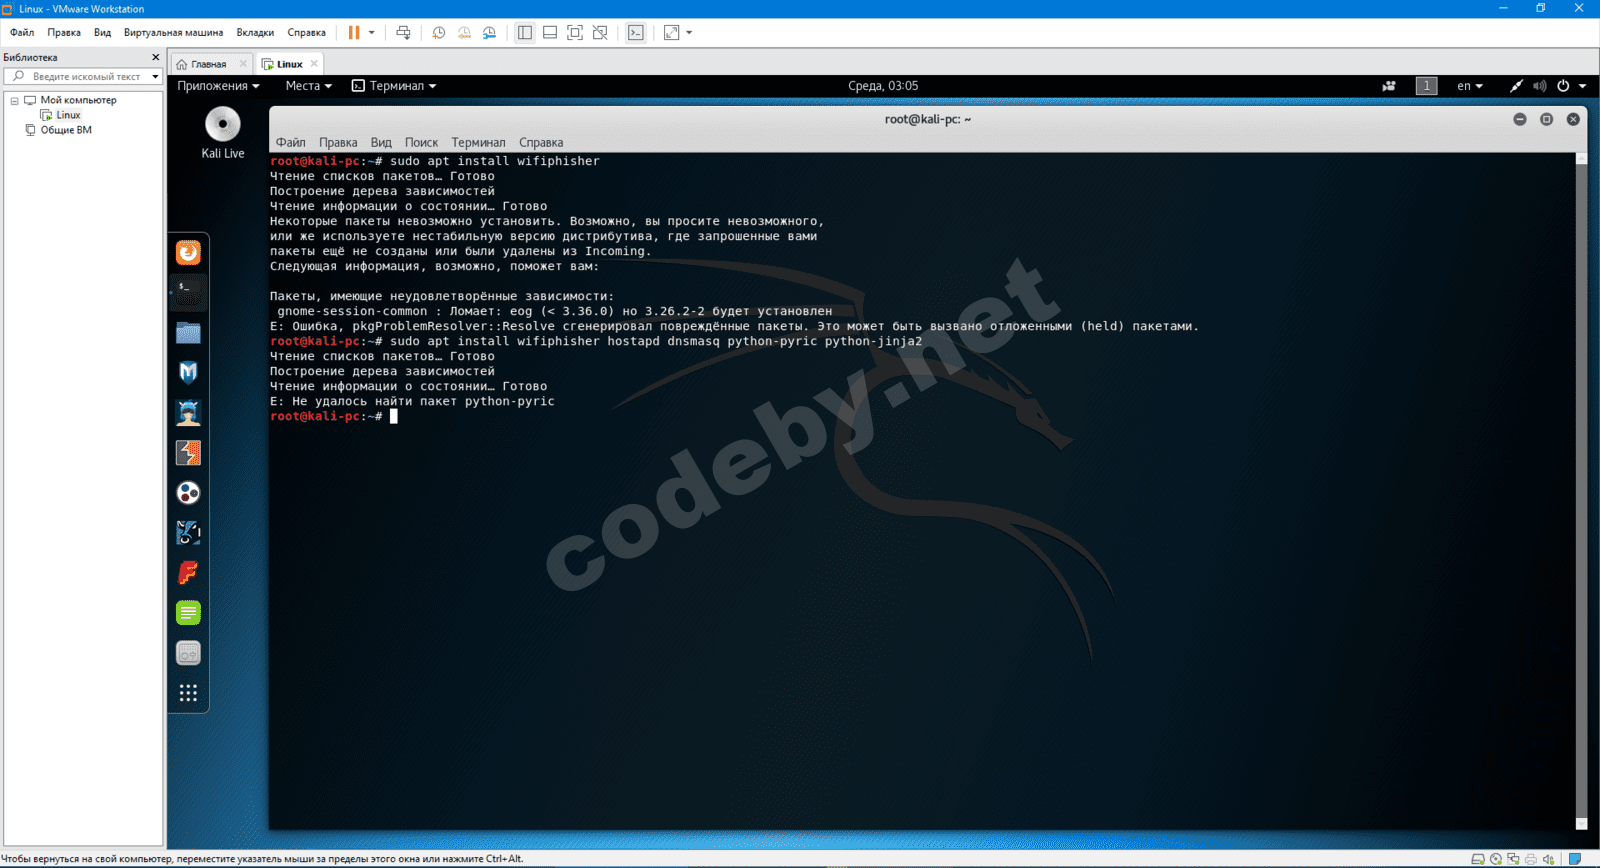Click the clock Среда, 03:05 in the panel

pos(883,86)
